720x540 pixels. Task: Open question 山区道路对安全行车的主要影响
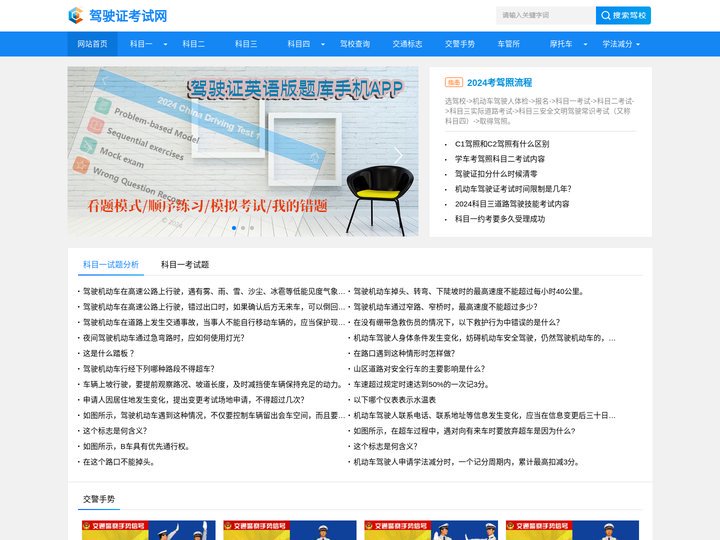click(x=419, y=369)
